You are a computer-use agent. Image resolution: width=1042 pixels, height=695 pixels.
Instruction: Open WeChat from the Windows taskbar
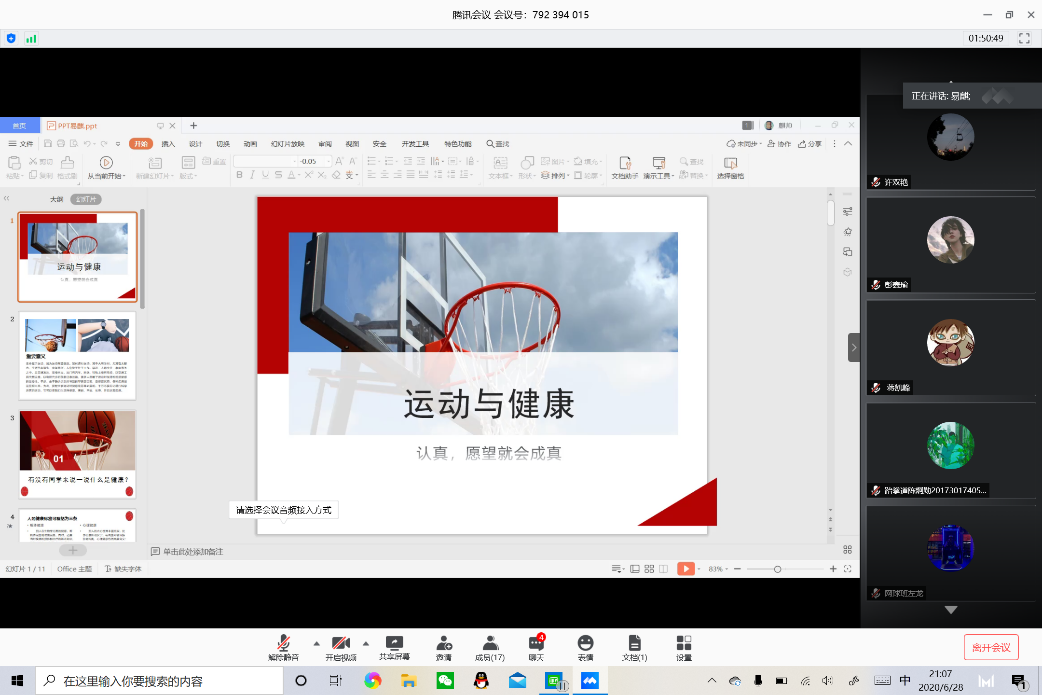(x=444, y=681)
